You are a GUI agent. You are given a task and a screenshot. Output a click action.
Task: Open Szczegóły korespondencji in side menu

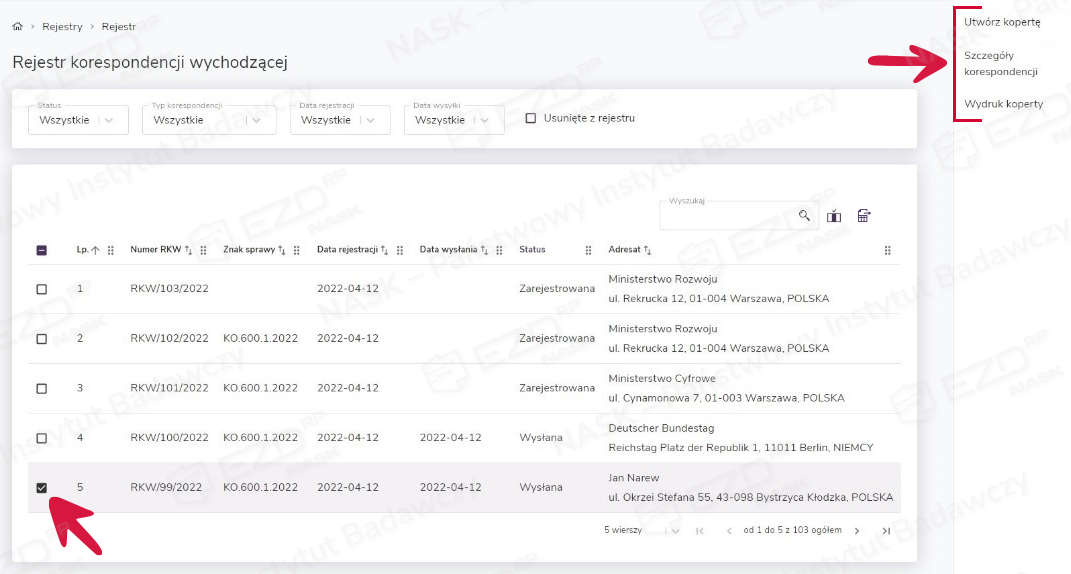click(x=1000, y=64)
